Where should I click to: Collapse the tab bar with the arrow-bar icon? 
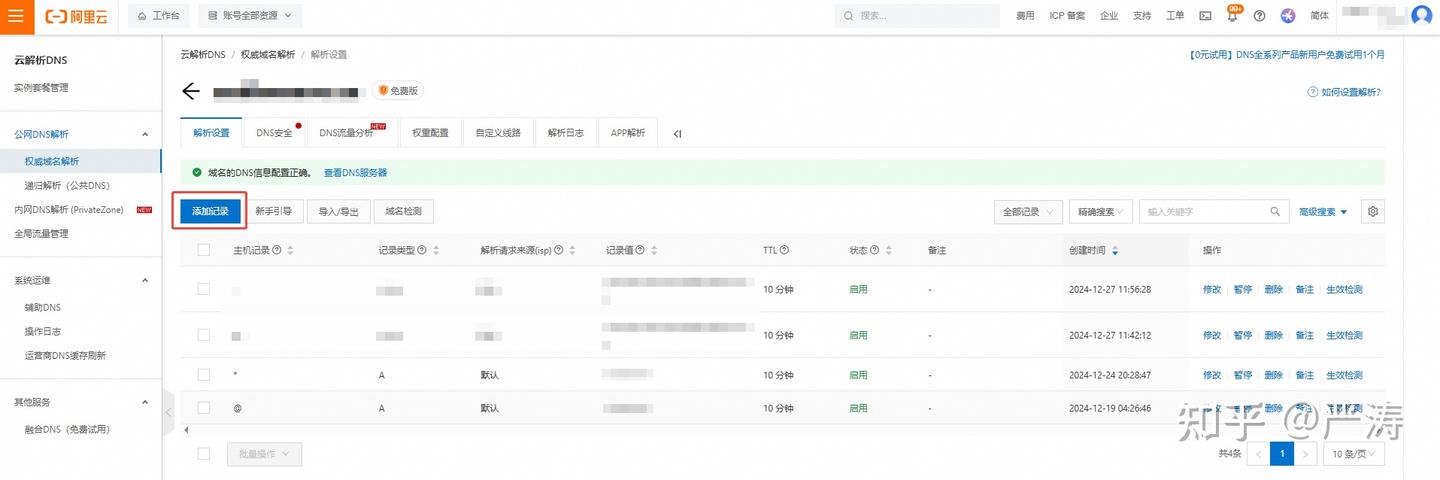pyautogui.click(x=677, y=133)
